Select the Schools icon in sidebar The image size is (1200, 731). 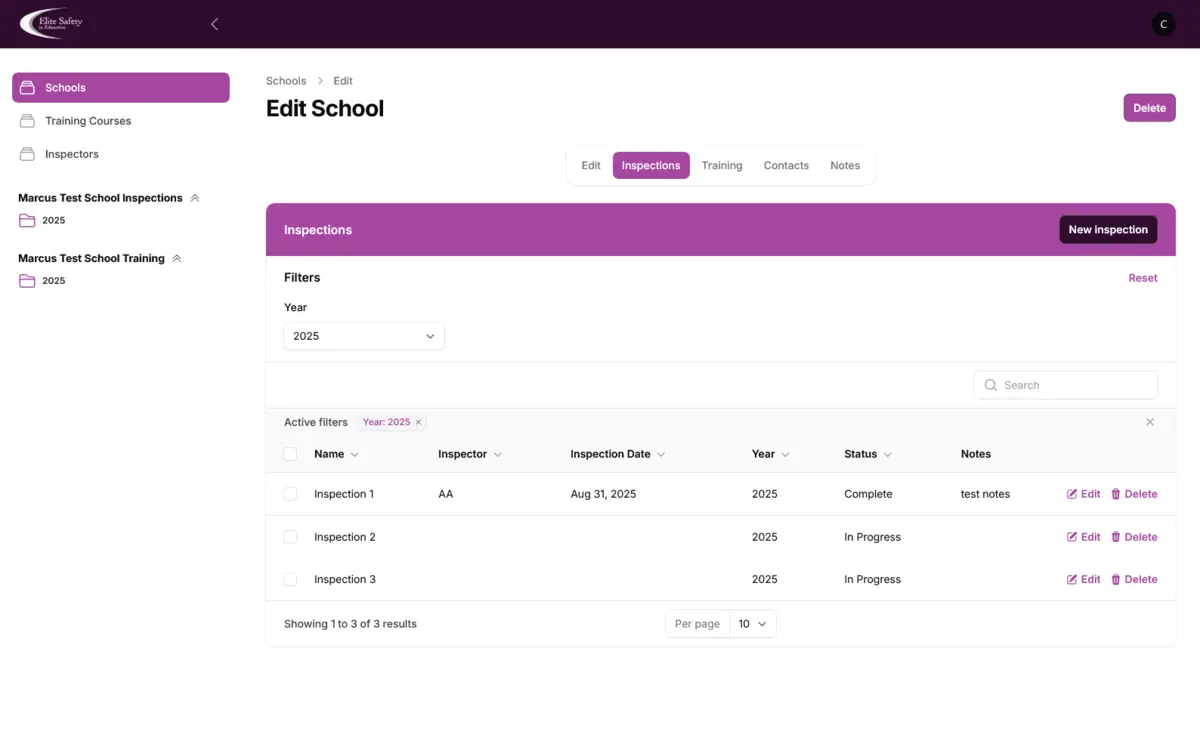pos(28,87)
